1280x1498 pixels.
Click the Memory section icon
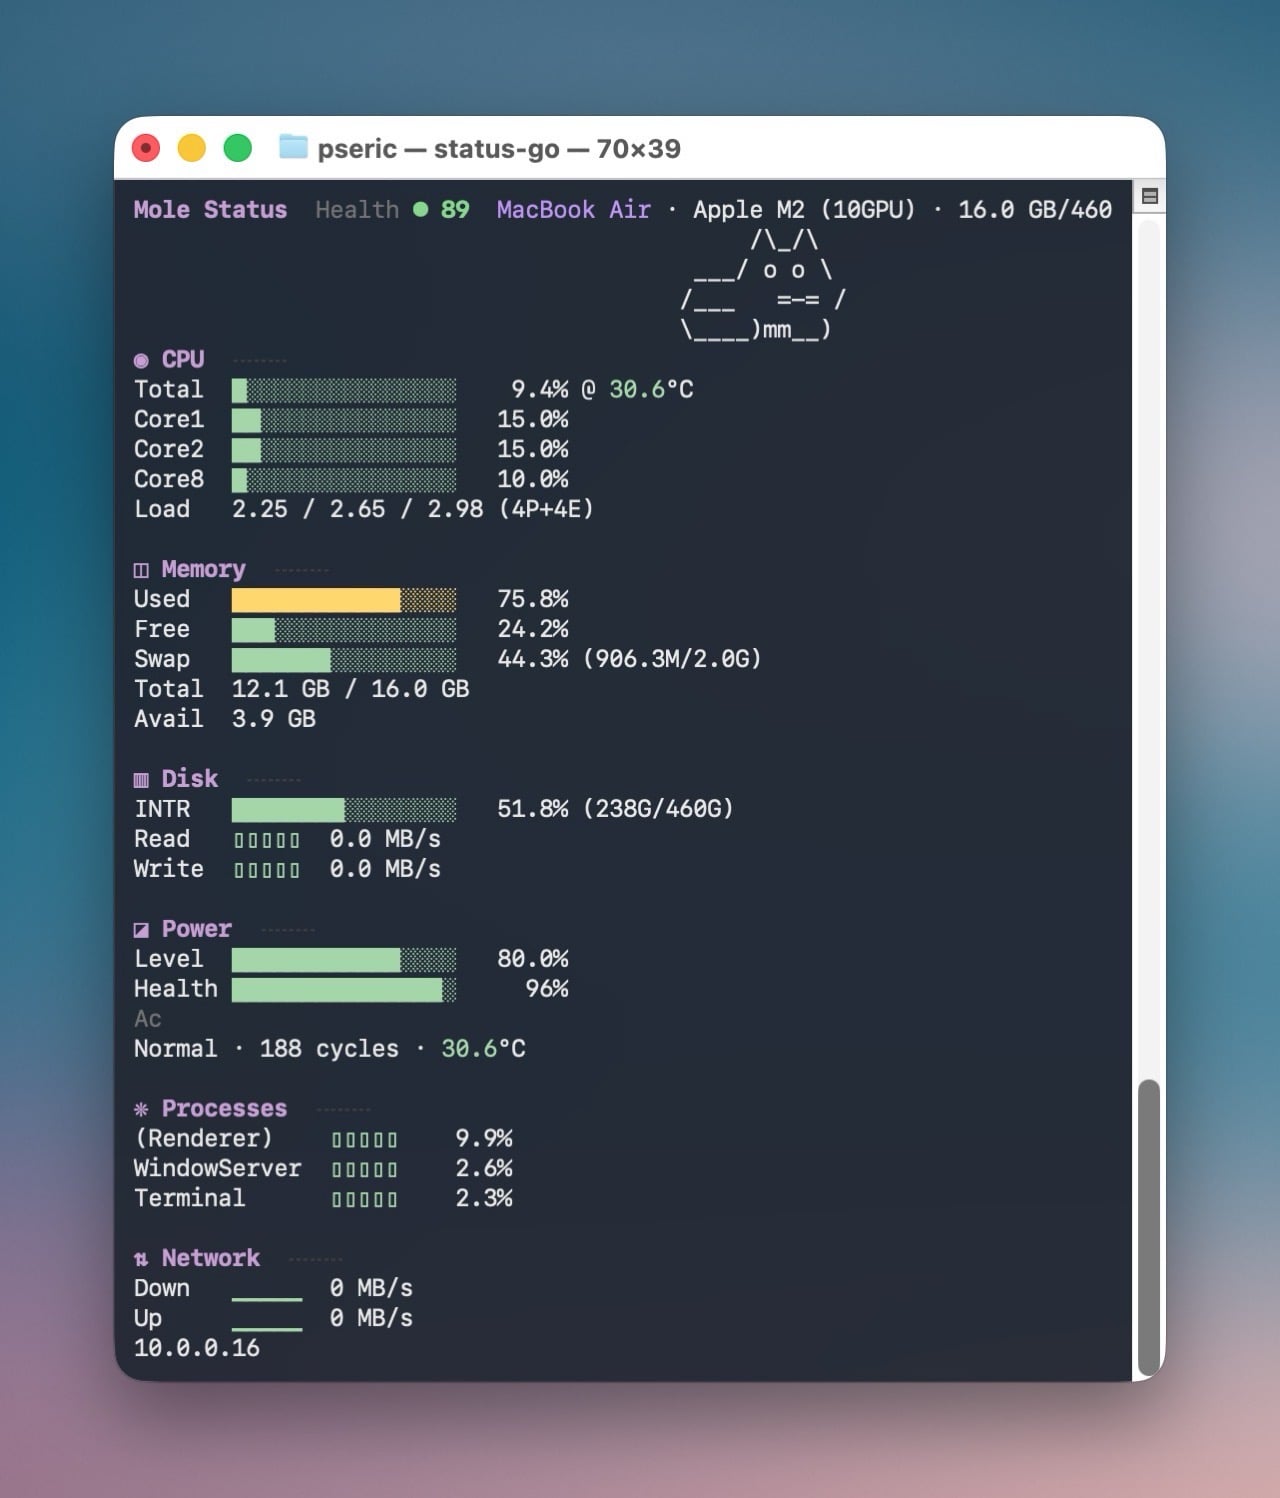click(x=141, y=570)
